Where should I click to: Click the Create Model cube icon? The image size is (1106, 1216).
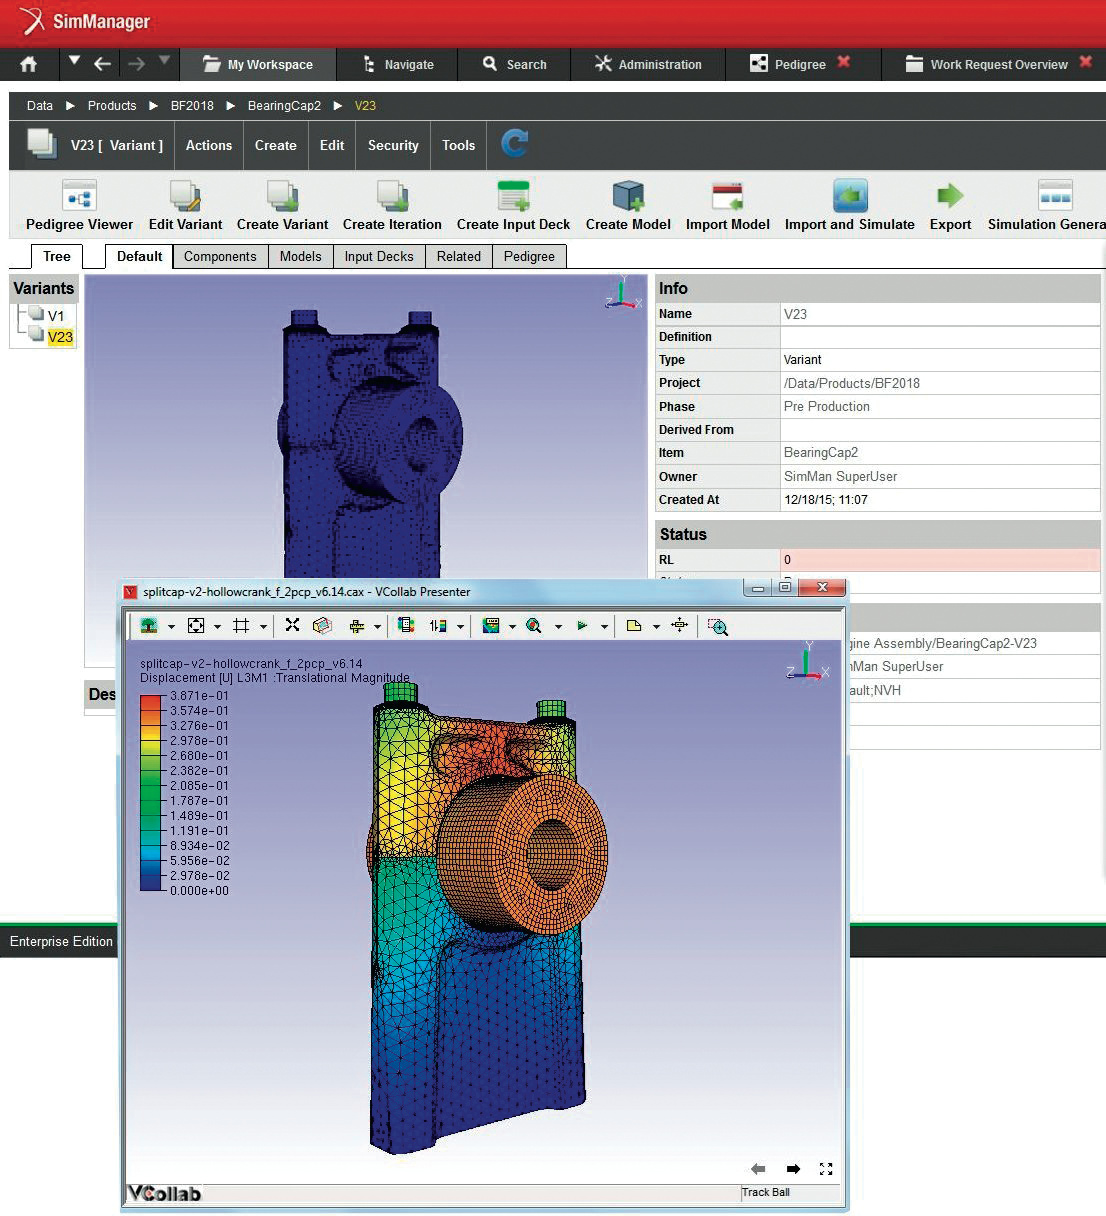tap(628, 196)
